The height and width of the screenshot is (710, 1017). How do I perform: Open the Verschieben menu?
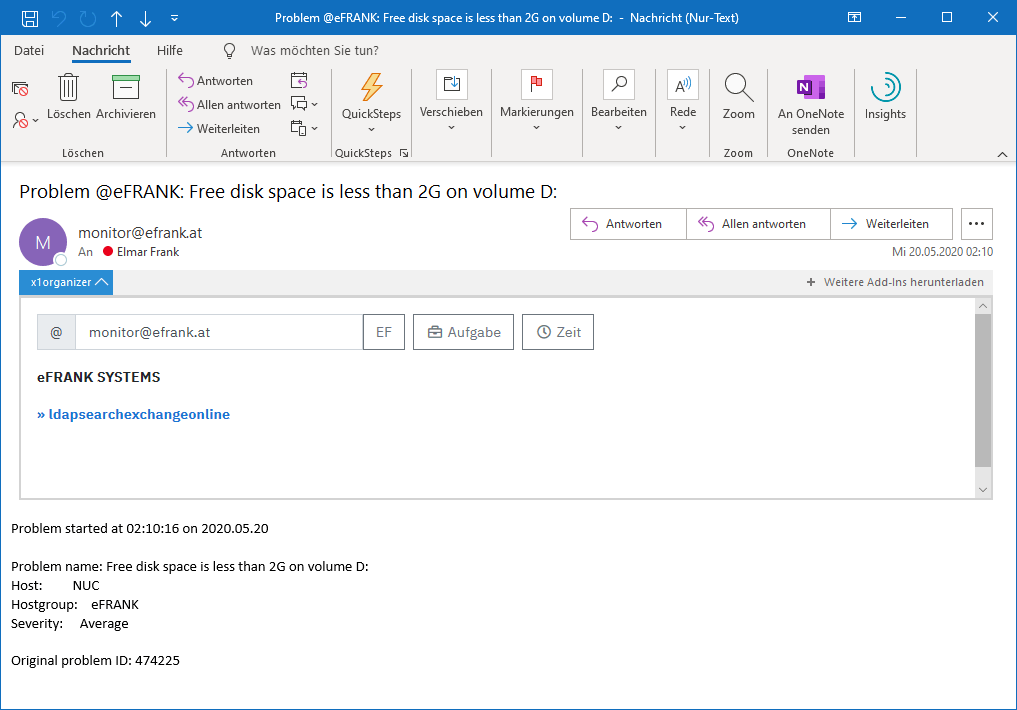[451, 101]
